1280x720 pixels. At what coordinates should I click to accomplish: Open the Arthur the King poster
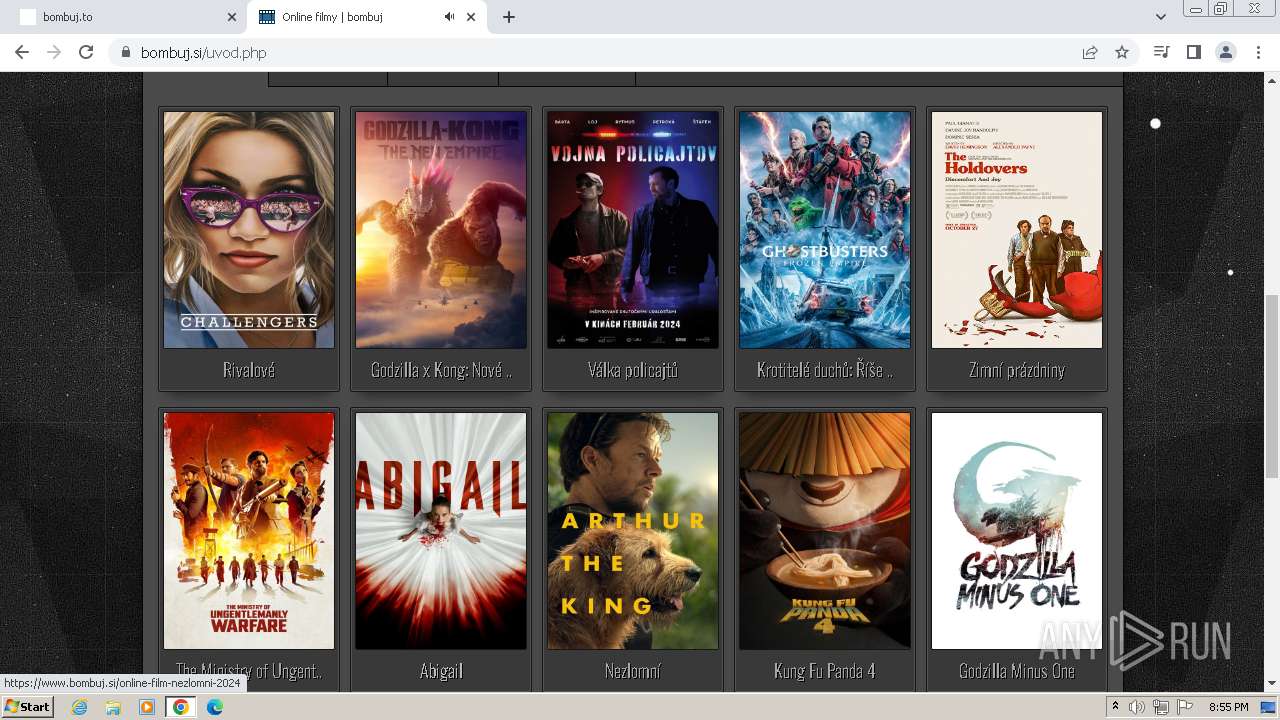tap(633, 531)
